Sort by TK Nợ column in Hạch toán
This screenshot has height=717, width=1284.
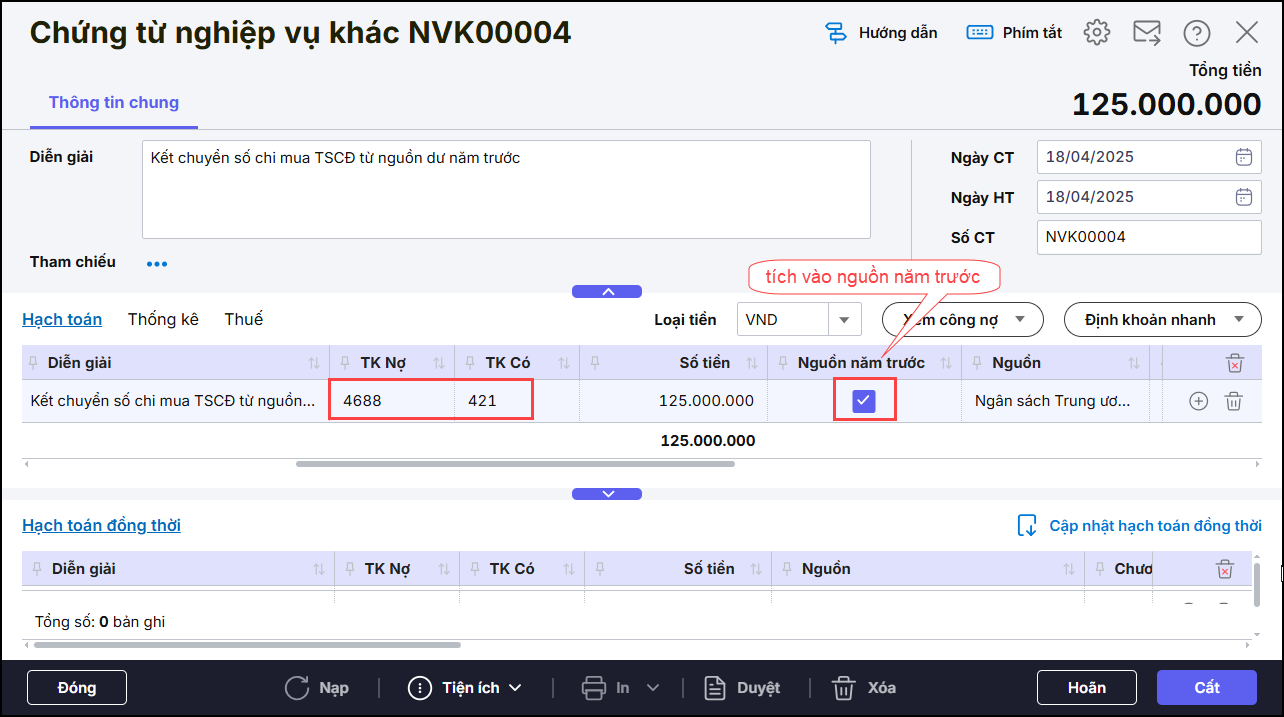pyautogui.click(x=441, y=363)
